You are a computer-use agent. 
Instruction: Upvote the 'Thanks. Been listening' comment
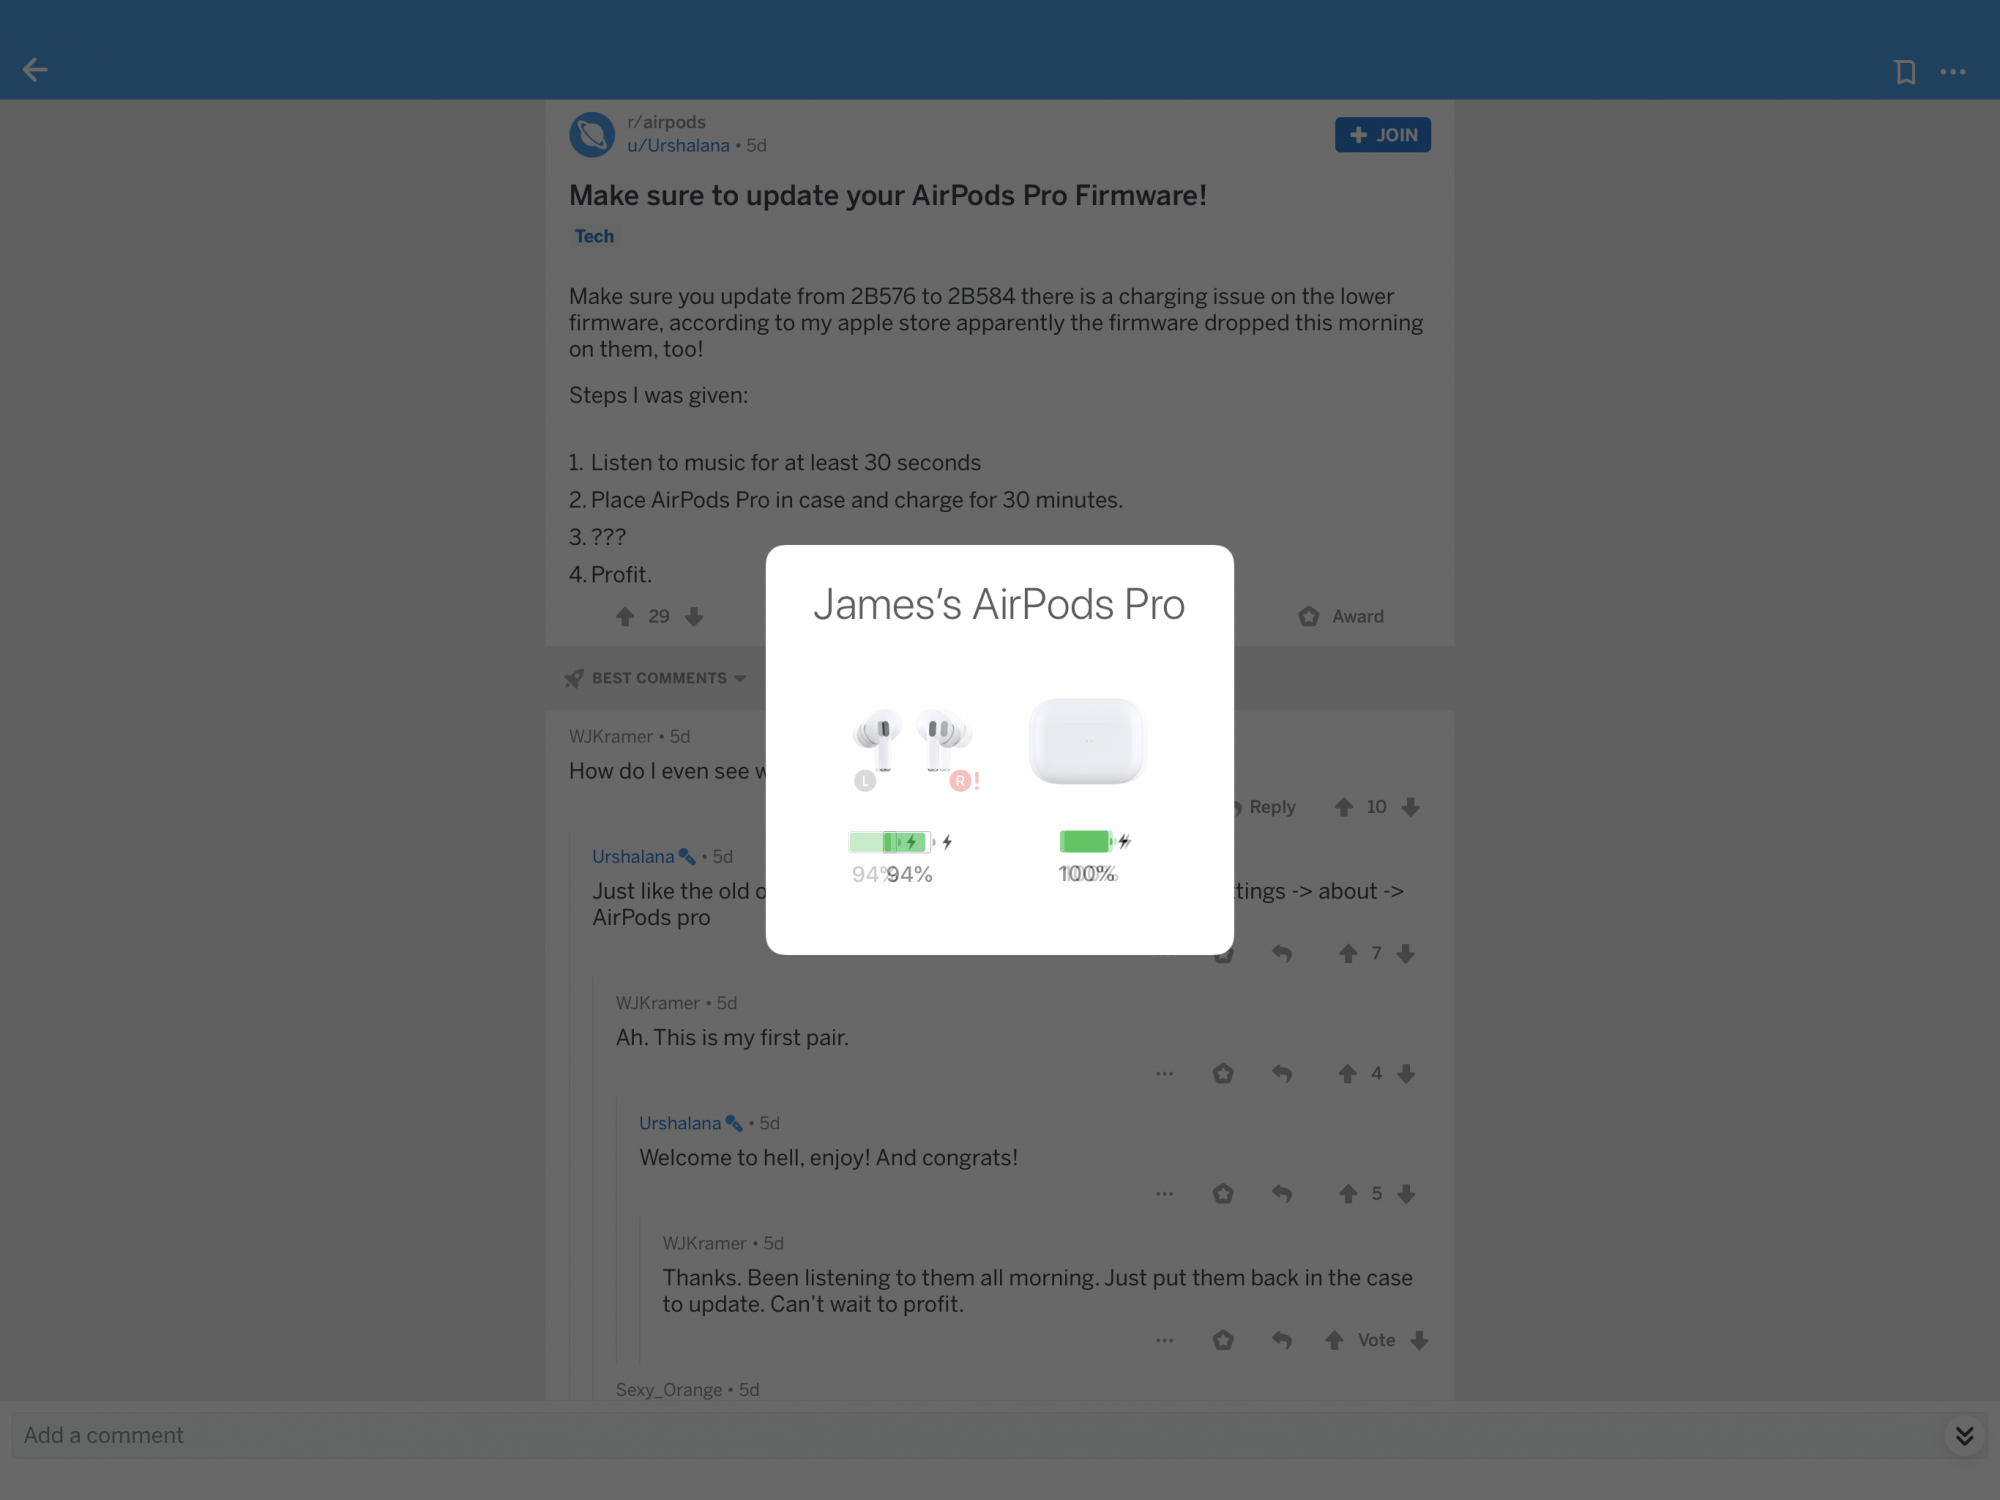[1335, 1341]
